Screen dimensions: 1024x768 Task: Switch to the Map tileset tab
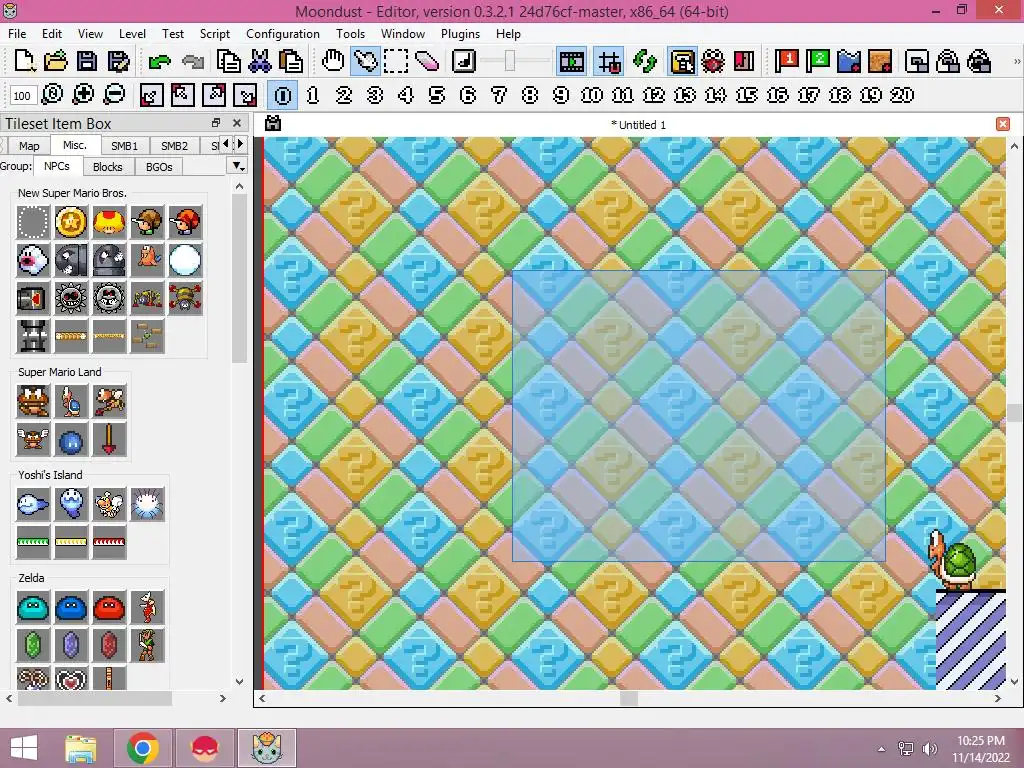tap(29, 146)
